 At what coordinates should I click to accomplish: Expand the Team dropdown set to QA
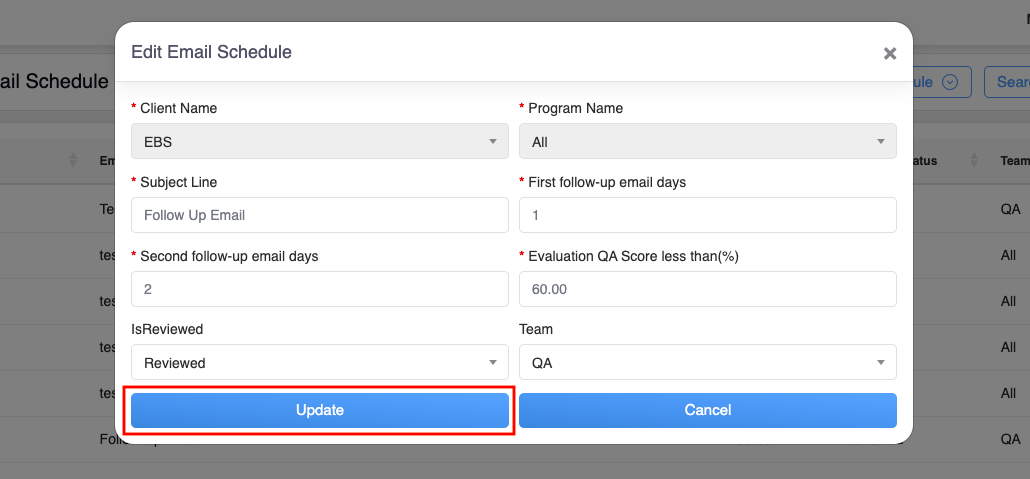click(707, 363)
